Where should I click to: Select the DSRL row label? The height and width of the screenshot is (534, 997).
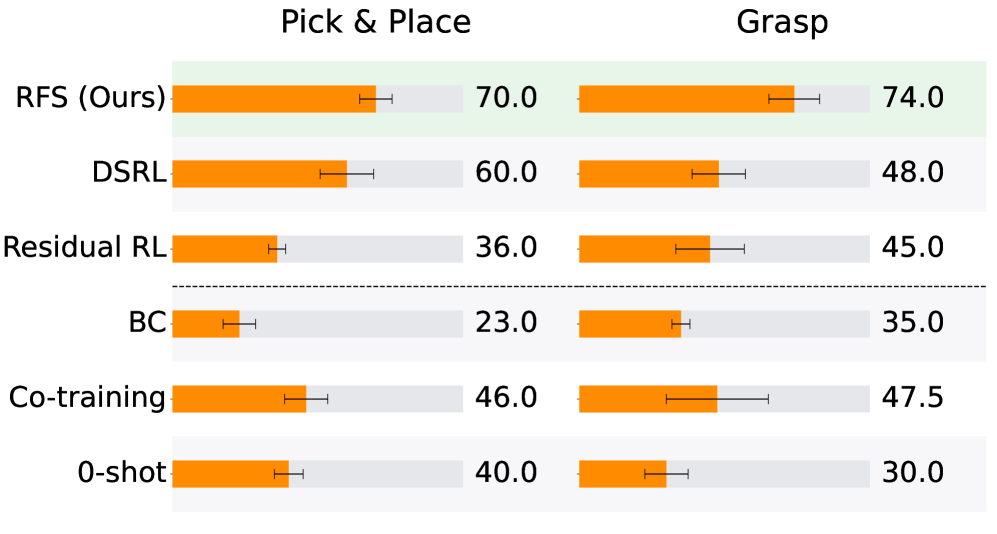tap(130, 173)
